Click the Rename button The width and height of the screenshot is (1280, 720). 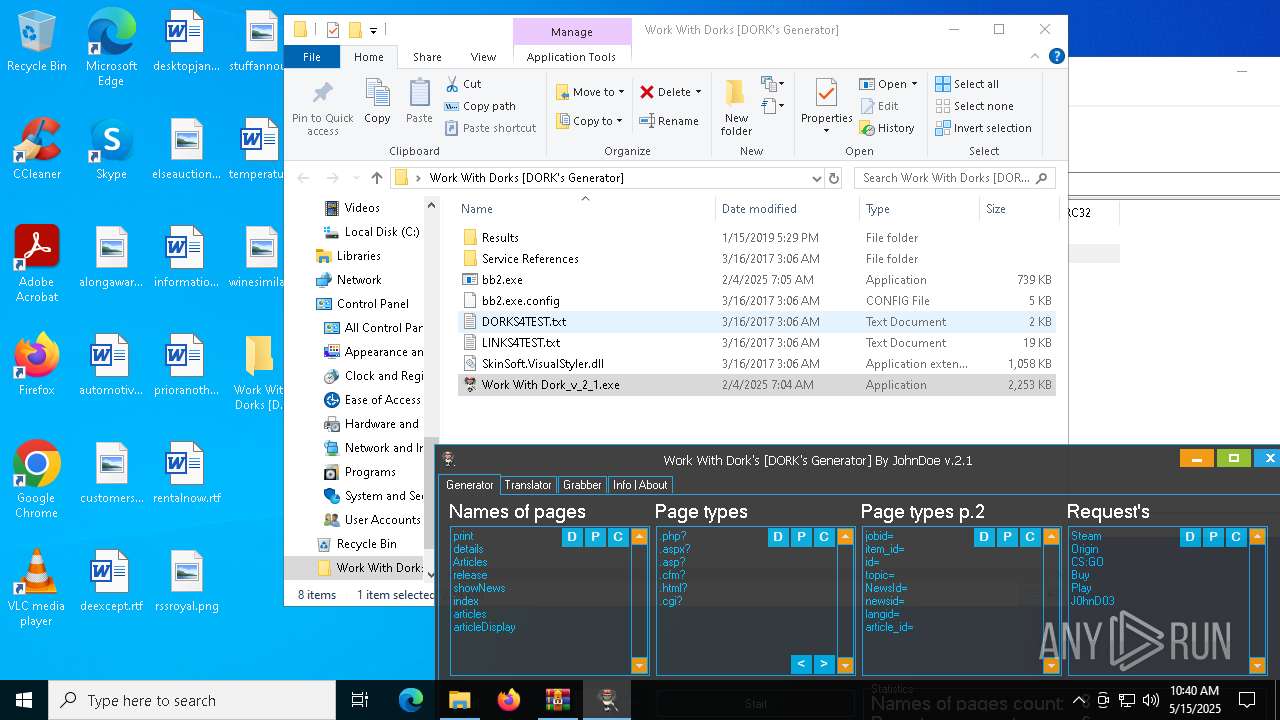click(669, 121)
